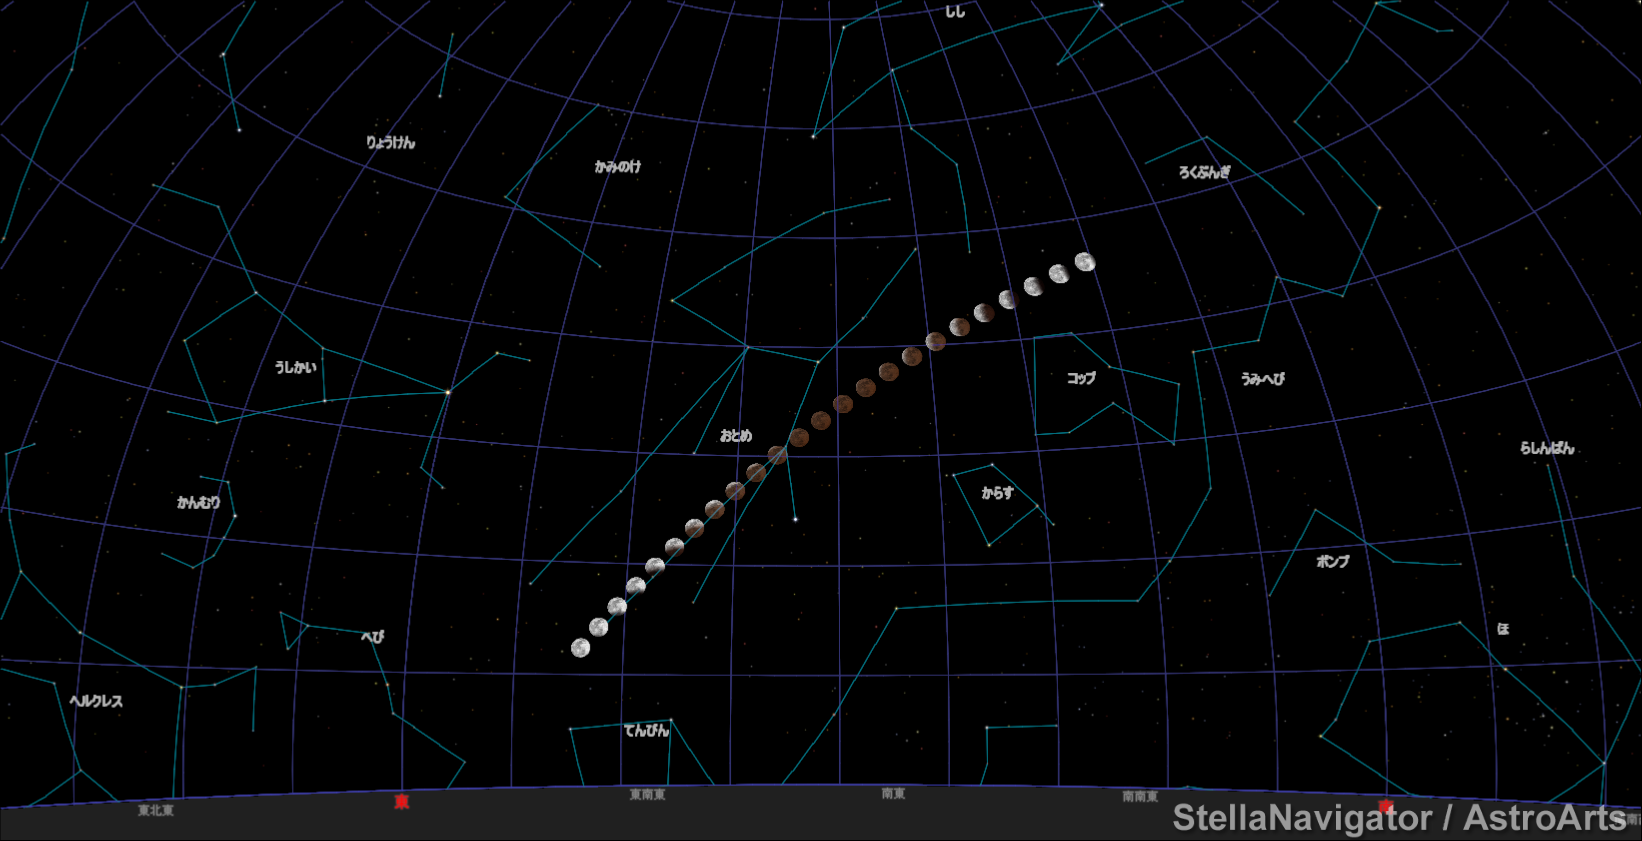Click the かみのけ constellation label
Screen dimensions: 1642x841
(x=618, y=167)
